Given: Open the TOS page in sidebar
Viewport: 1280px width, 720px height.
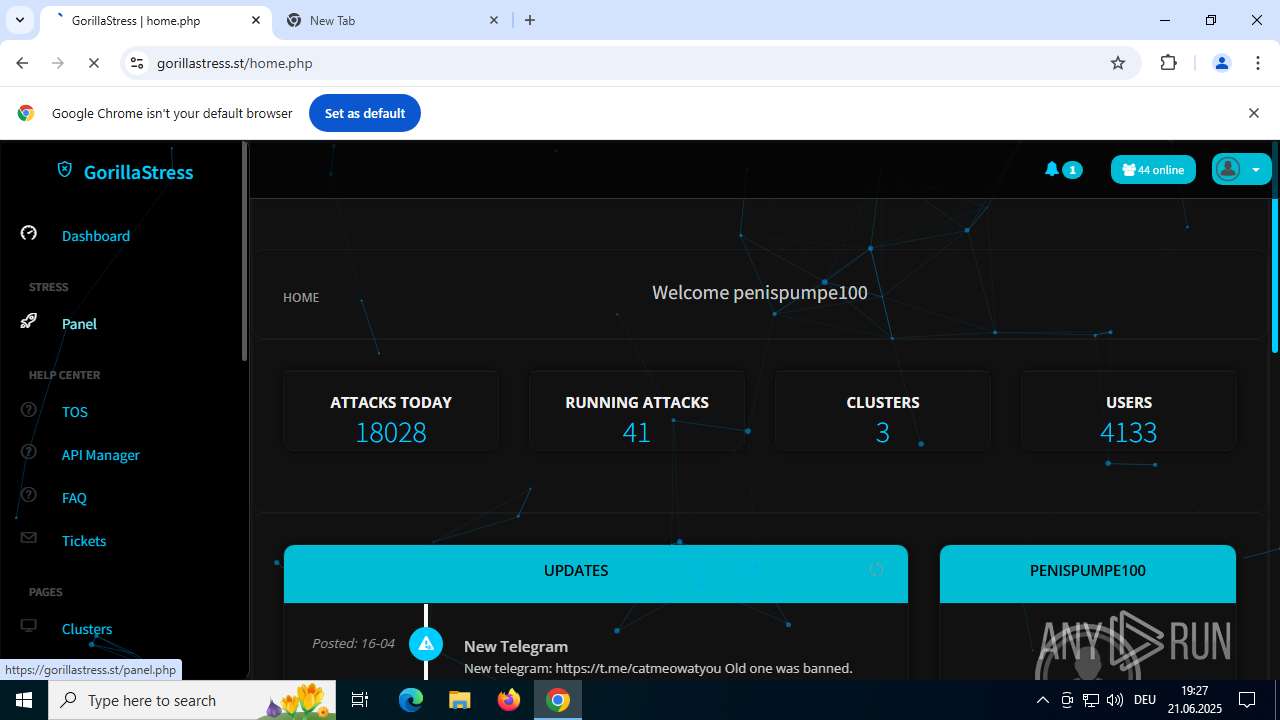Looking at the screenshot, I should pos(75,412).
